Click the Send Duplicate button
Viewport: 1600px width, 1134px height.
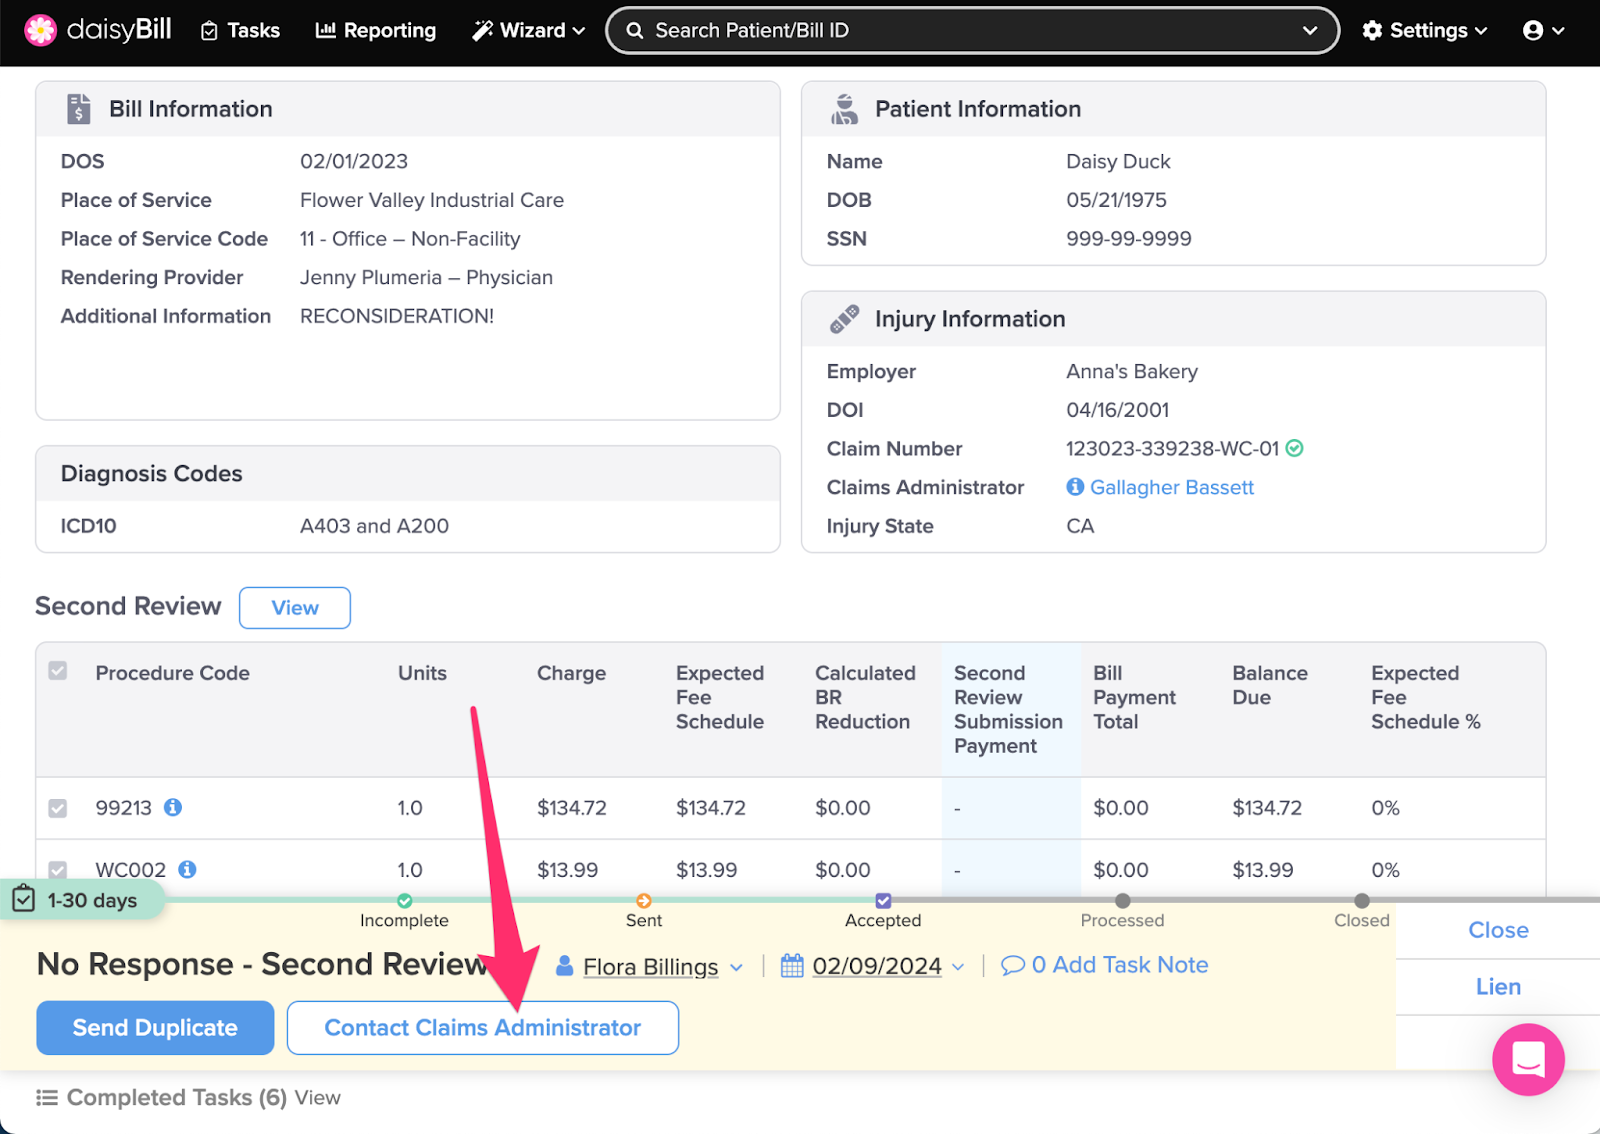(x=155, y=1028)
